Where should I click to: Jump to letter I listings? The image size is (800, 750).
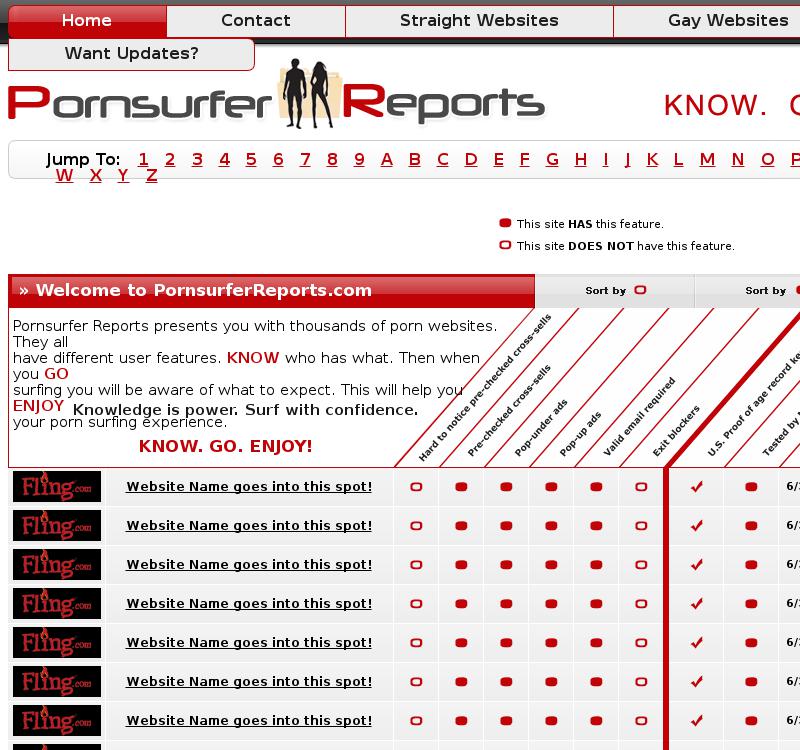click(x=606, y=160)
